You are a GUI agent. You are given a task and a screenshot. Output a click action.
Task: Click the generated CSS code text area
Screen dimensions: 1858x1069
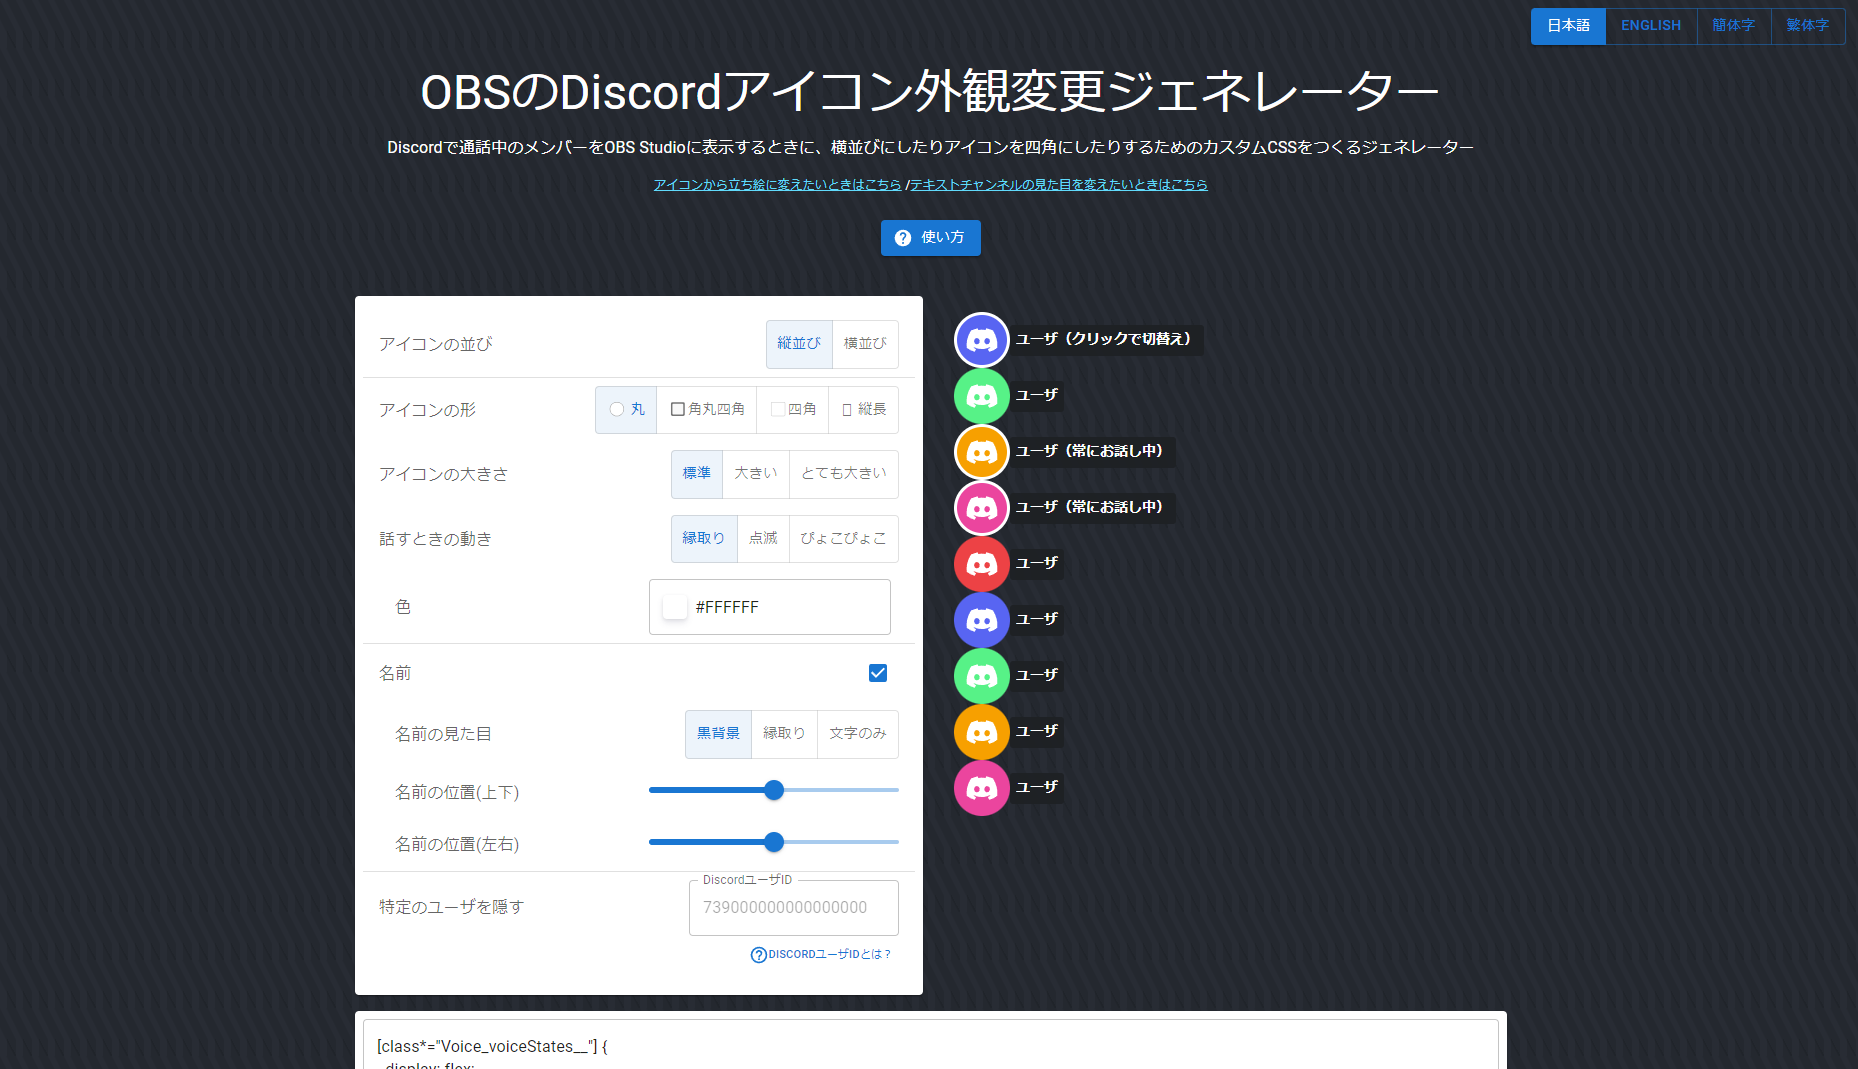click(x=930, y=1045)
